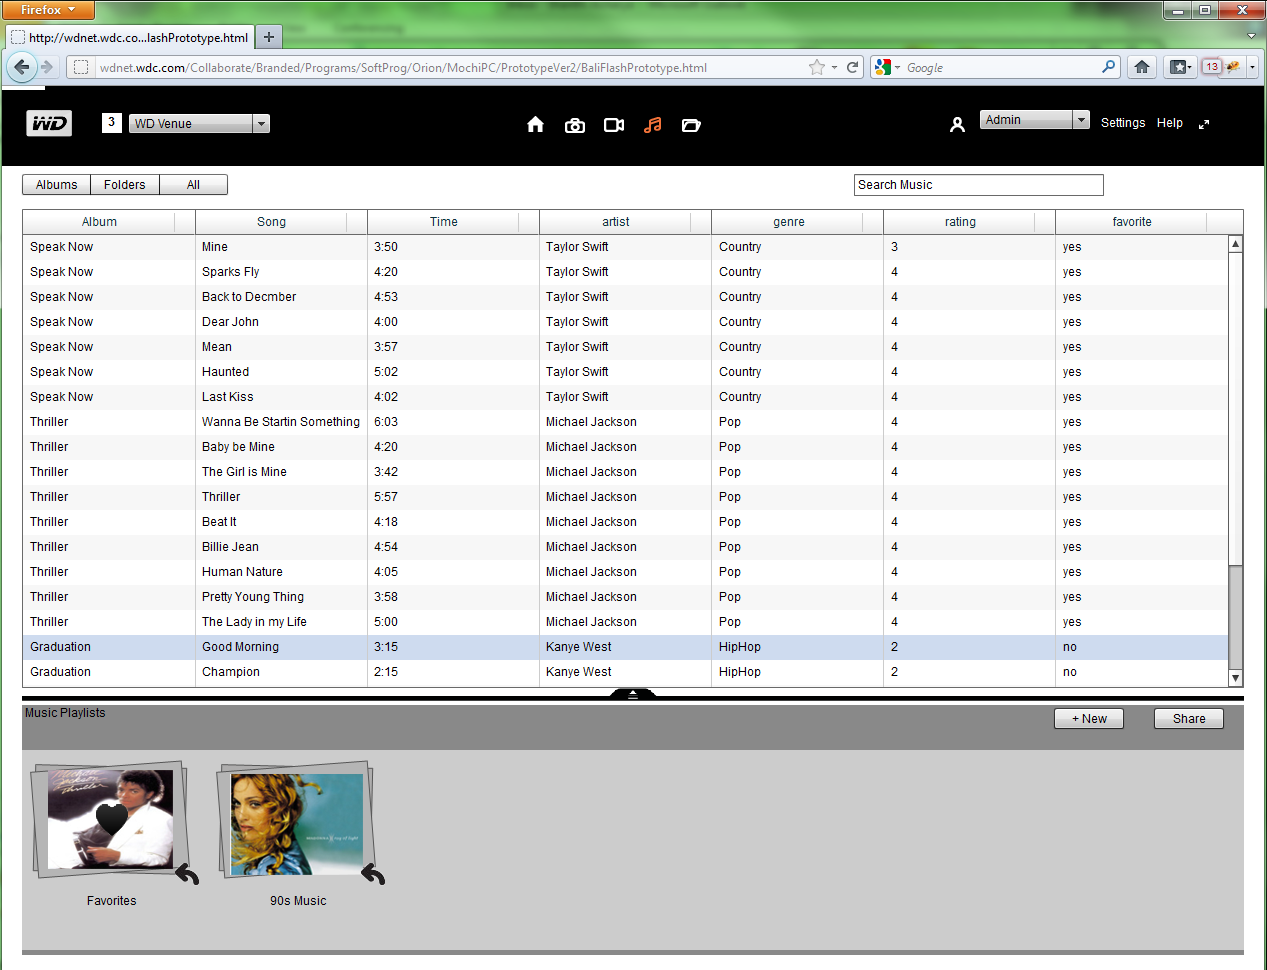Toggle fullscreen with the expand arrows icon

coord(1204,124)
